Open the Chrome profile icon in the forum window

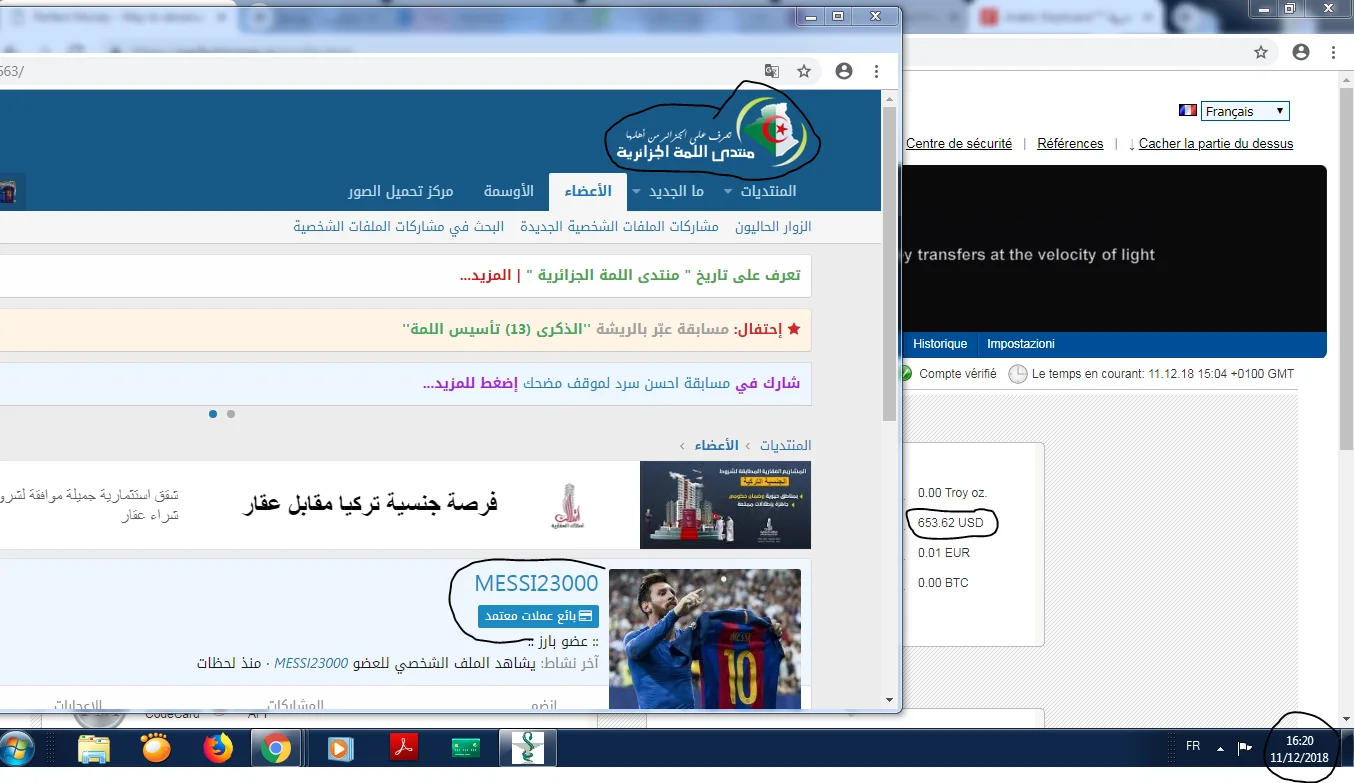[844, 71]
